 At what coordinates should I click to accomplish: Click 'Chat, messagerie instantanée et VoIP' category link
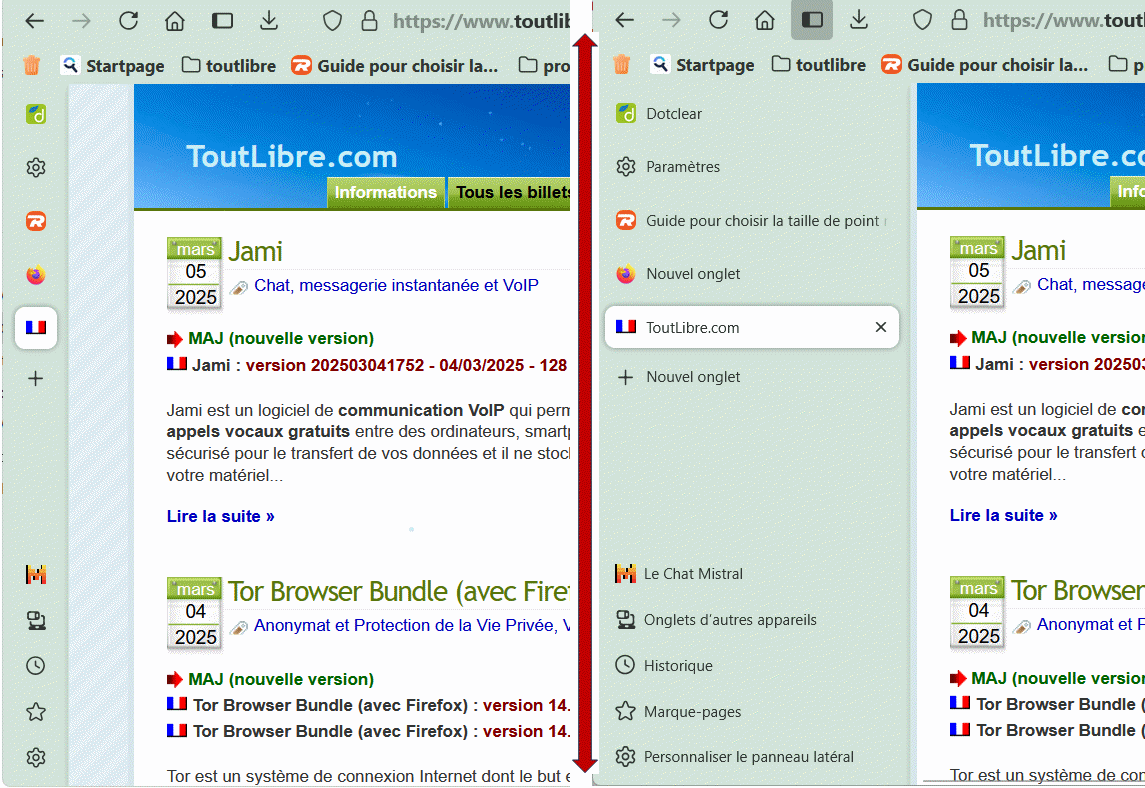[396, 286]
